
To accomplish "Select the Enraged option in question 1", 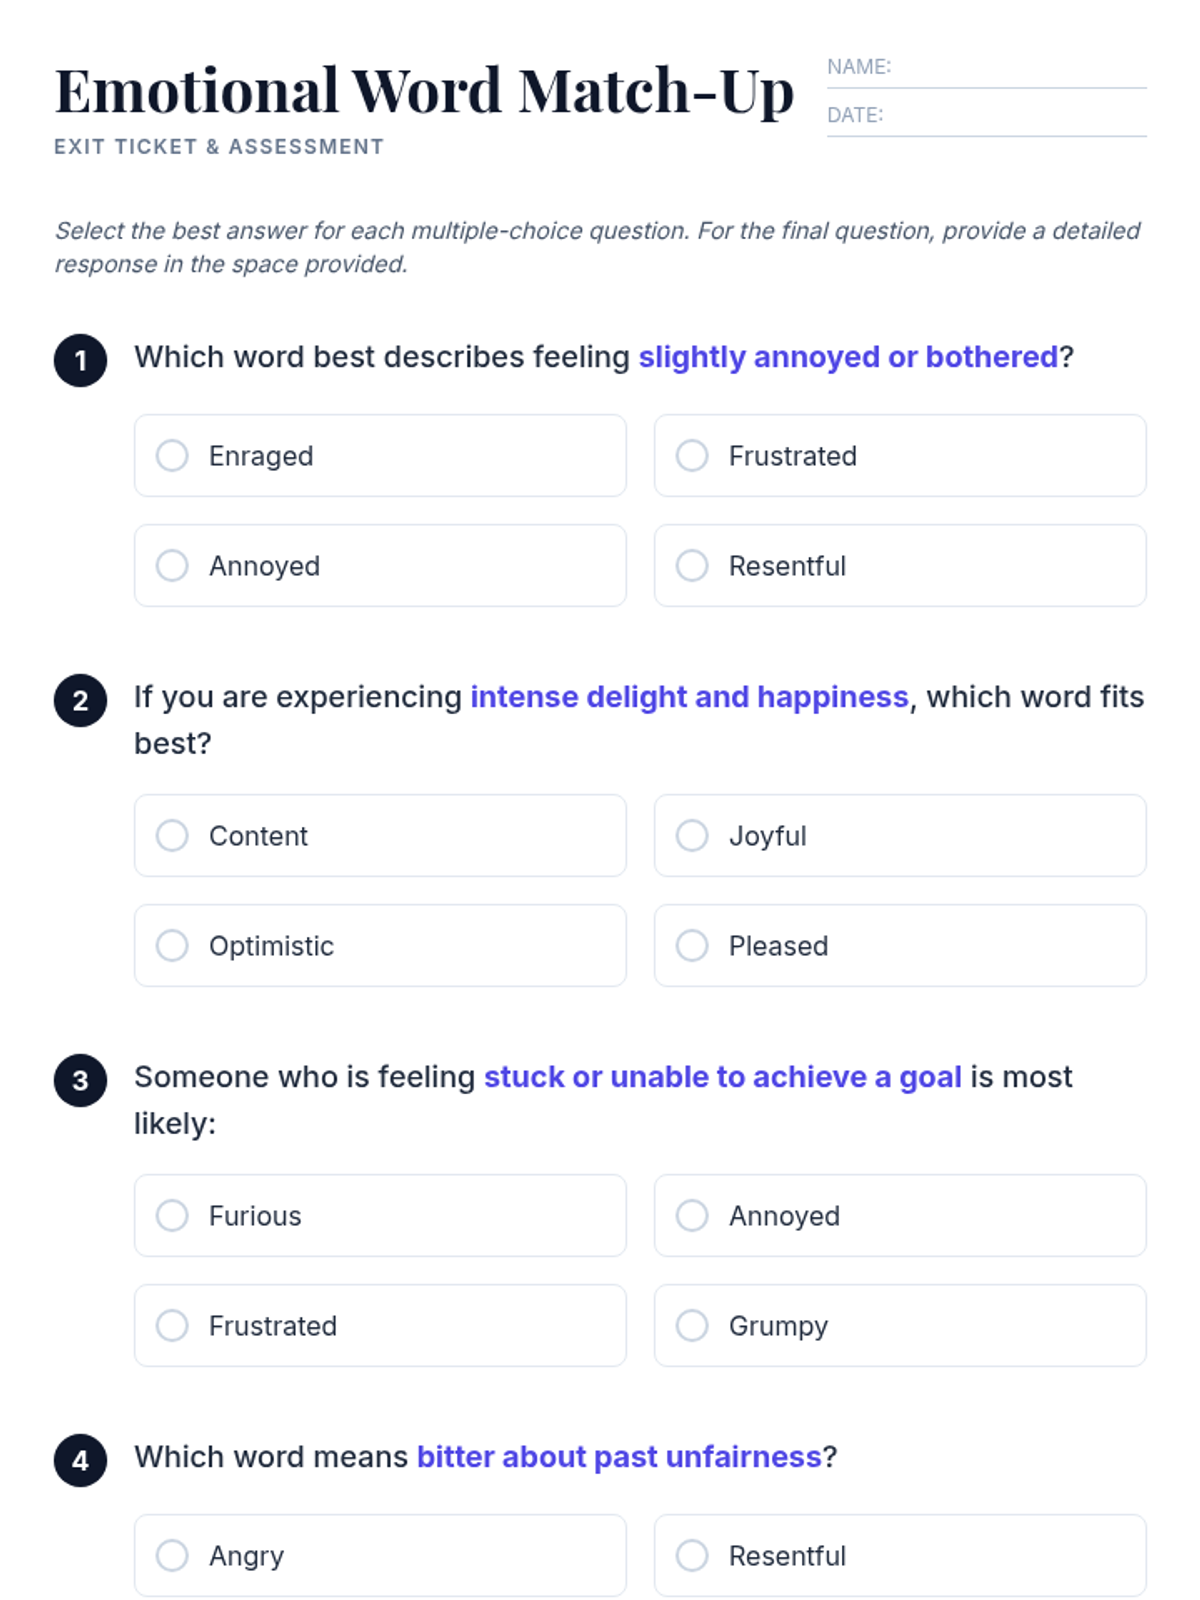I will tap(172, 456).
